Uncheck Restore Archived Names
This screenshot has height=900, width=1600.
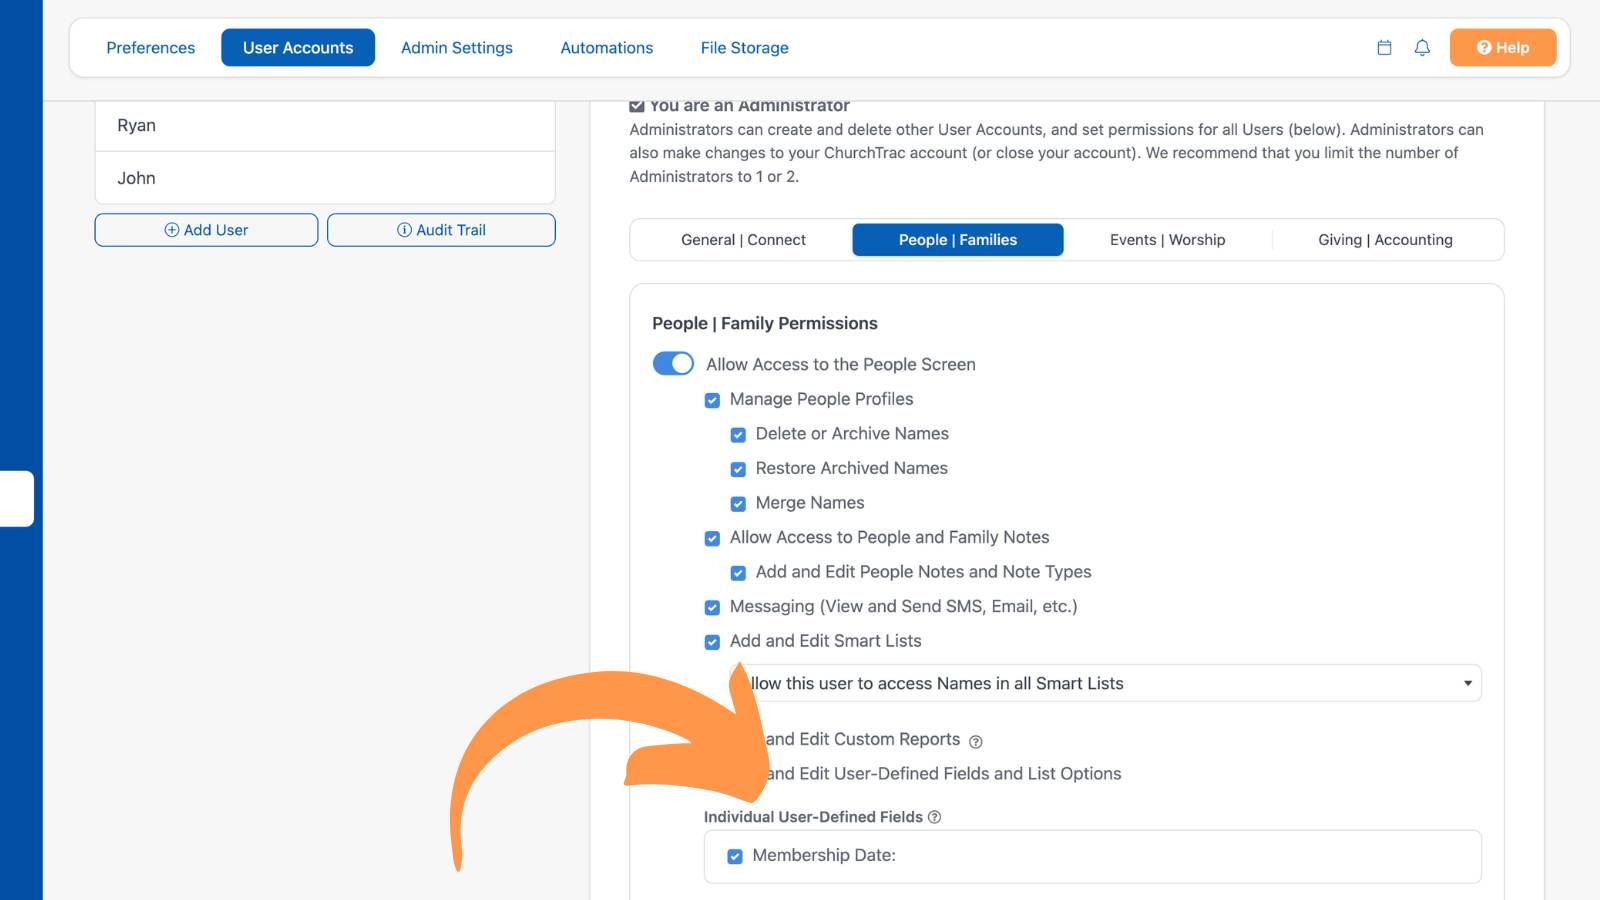tap(738, 469)
